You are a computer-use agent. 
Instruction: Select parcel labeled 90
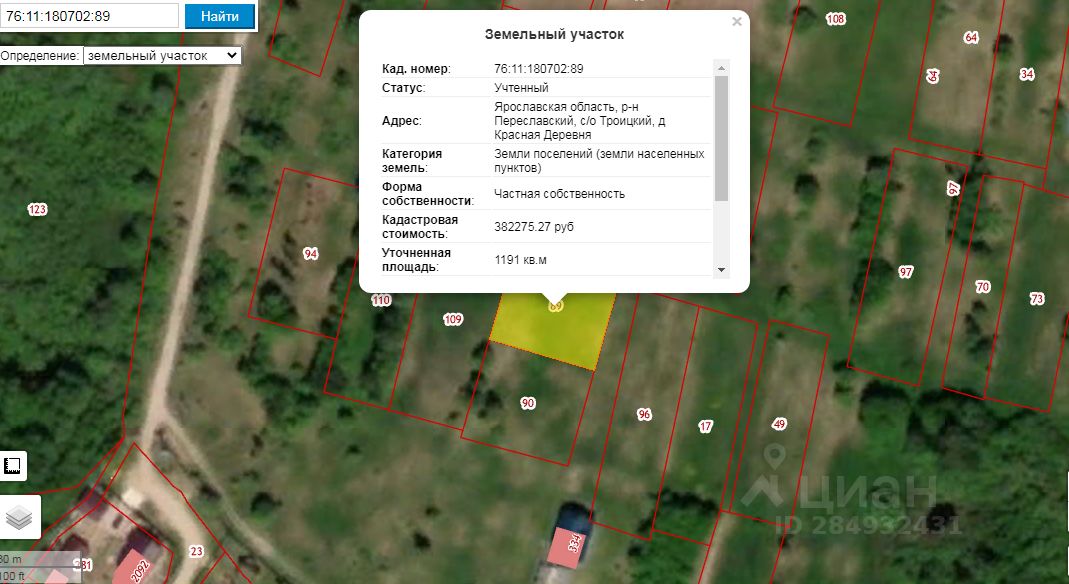point(528,403)
